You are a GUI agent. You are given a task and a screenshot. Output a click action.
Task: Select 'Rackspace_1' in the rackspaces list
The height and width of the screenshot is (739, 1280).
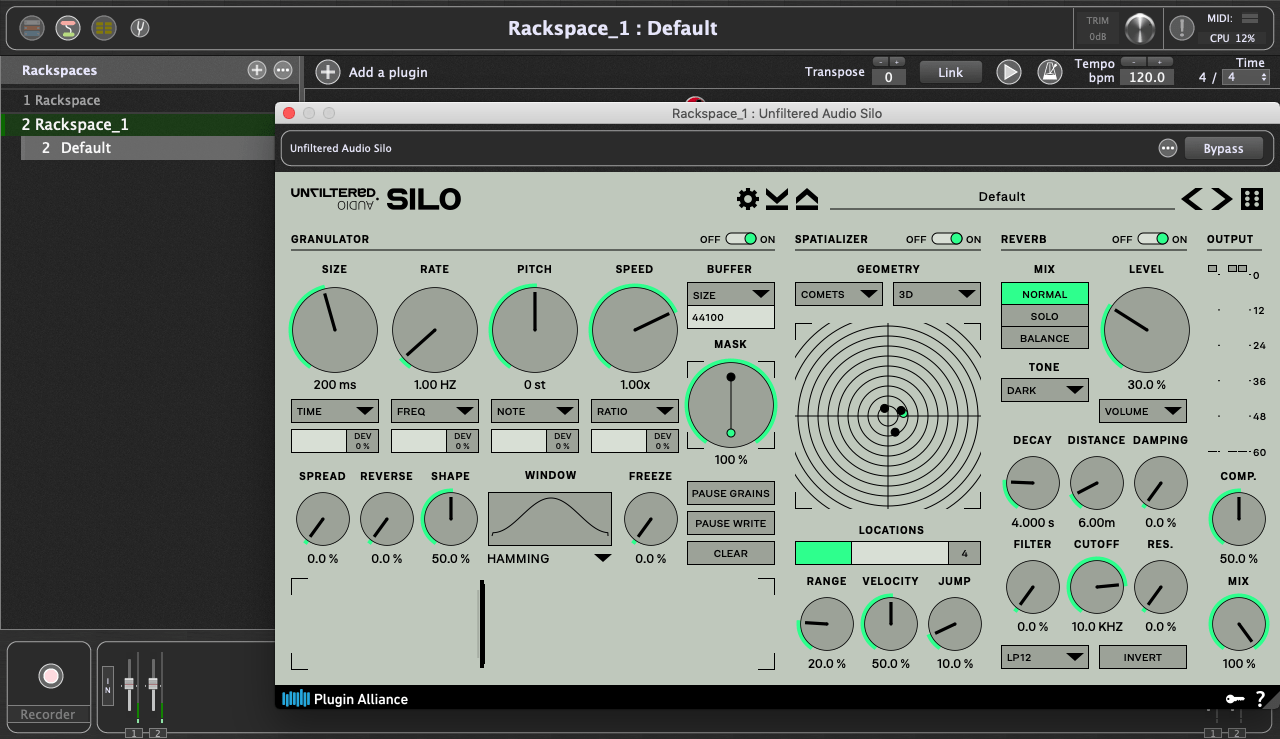click(138, 124)
